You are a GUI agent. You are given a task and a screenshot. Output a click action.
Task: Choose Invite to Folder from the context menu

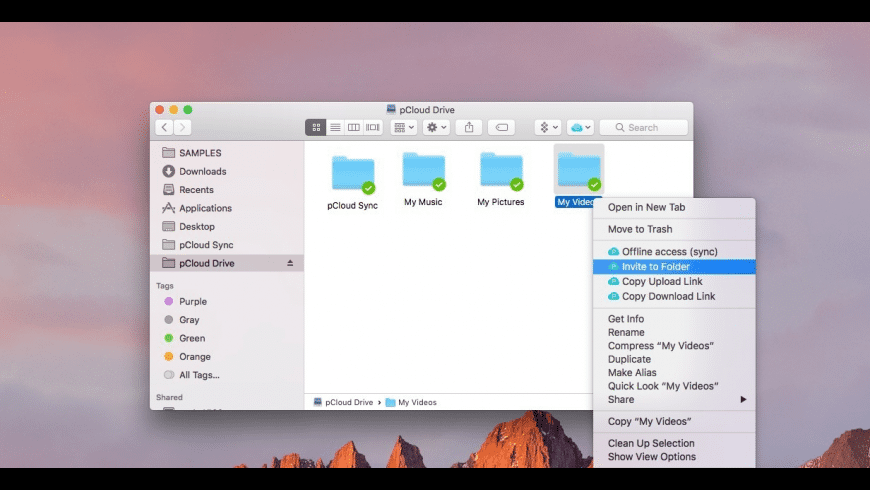coord(655,267)
